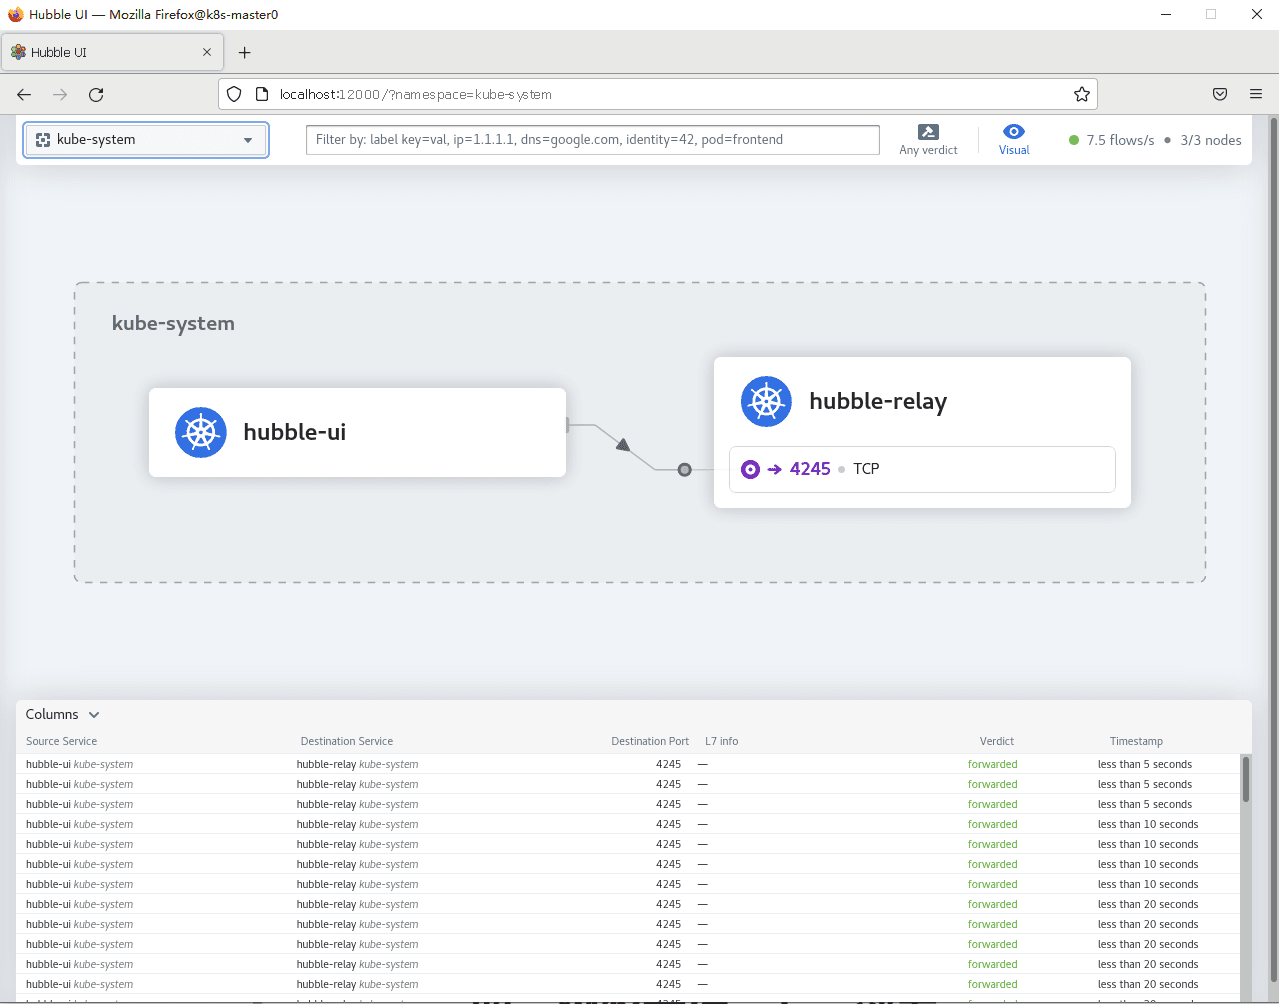Viewport: 1279px width, 1004px height.
Task: Click the flows table vertical scrollbar
Action: [1246, 779]
